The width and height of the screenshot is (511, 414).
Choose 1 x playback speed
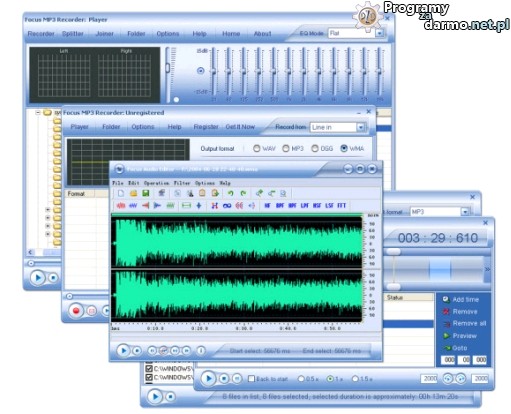pyautogui.click(x=330, y=379)
